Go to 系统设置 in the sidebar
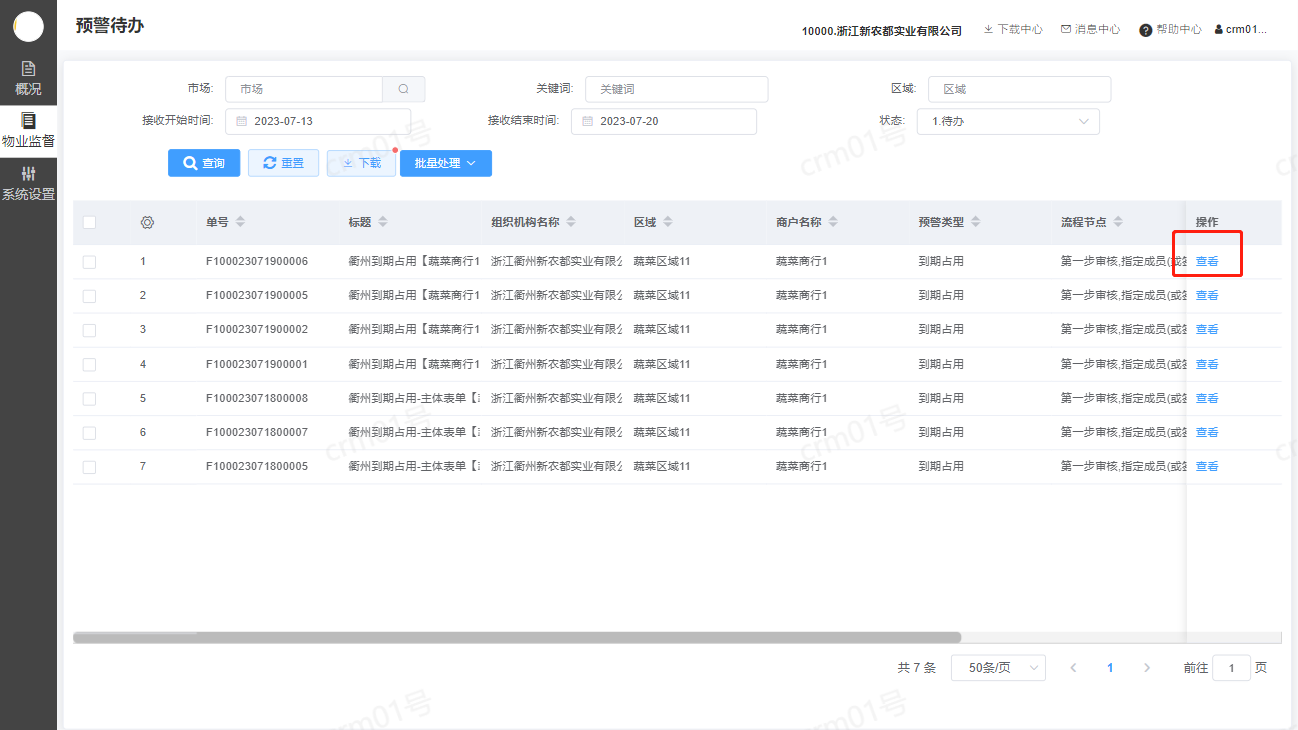This screenshot has width=1298, height=730. click(28, 184)
